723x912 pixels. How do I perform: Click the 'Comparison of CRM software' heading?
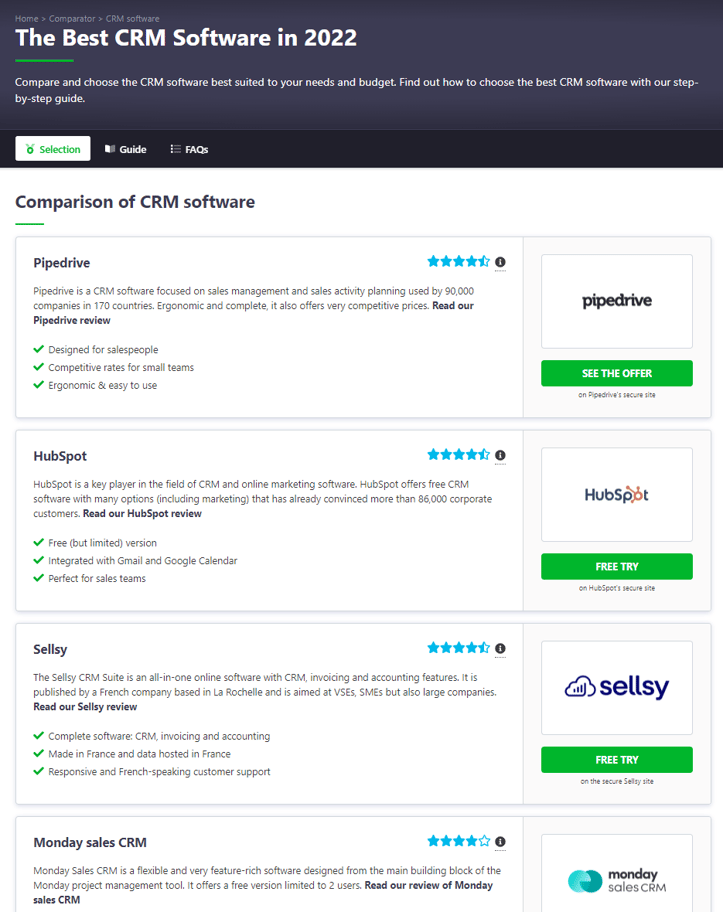(135, 202)
